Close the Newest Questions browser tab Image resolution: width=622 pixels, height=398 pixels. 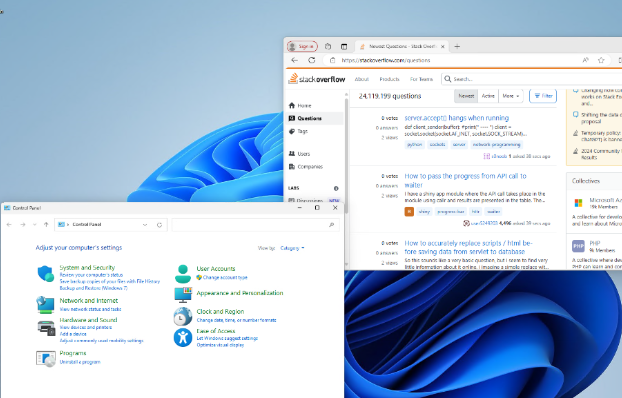[443, 46]
